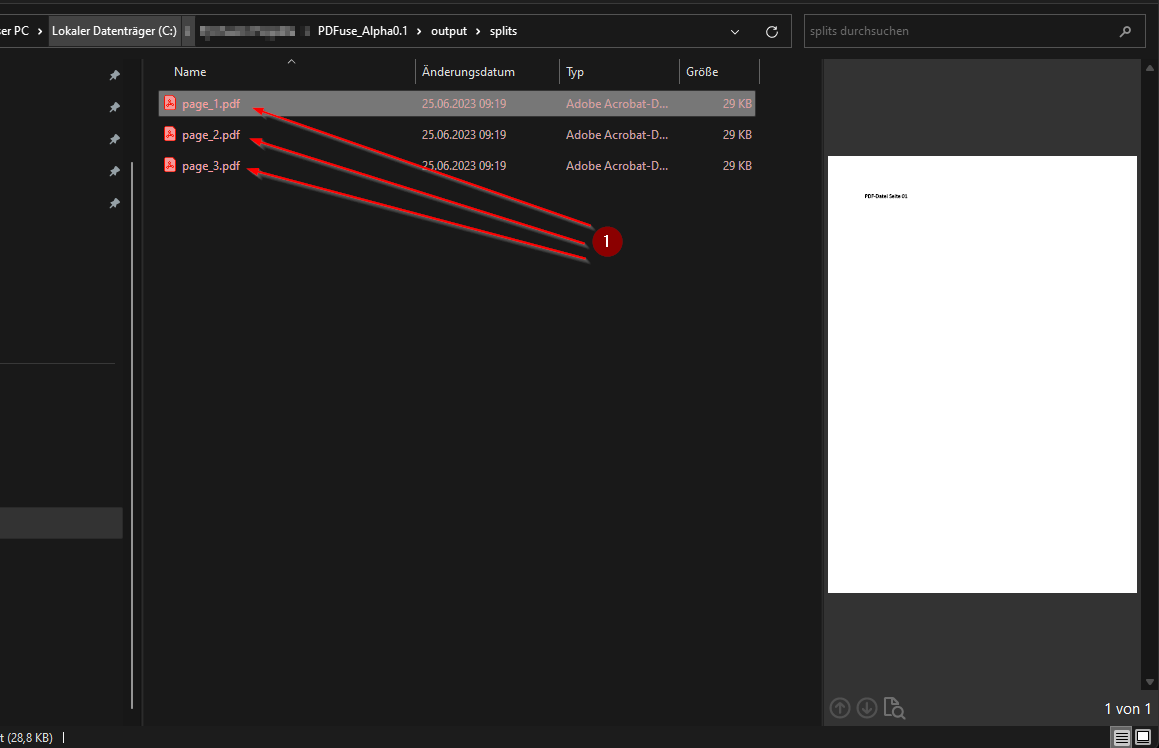The image size is (1159, 748).
Task: Refresh the splits folder view
Action: tap(771, 31)
